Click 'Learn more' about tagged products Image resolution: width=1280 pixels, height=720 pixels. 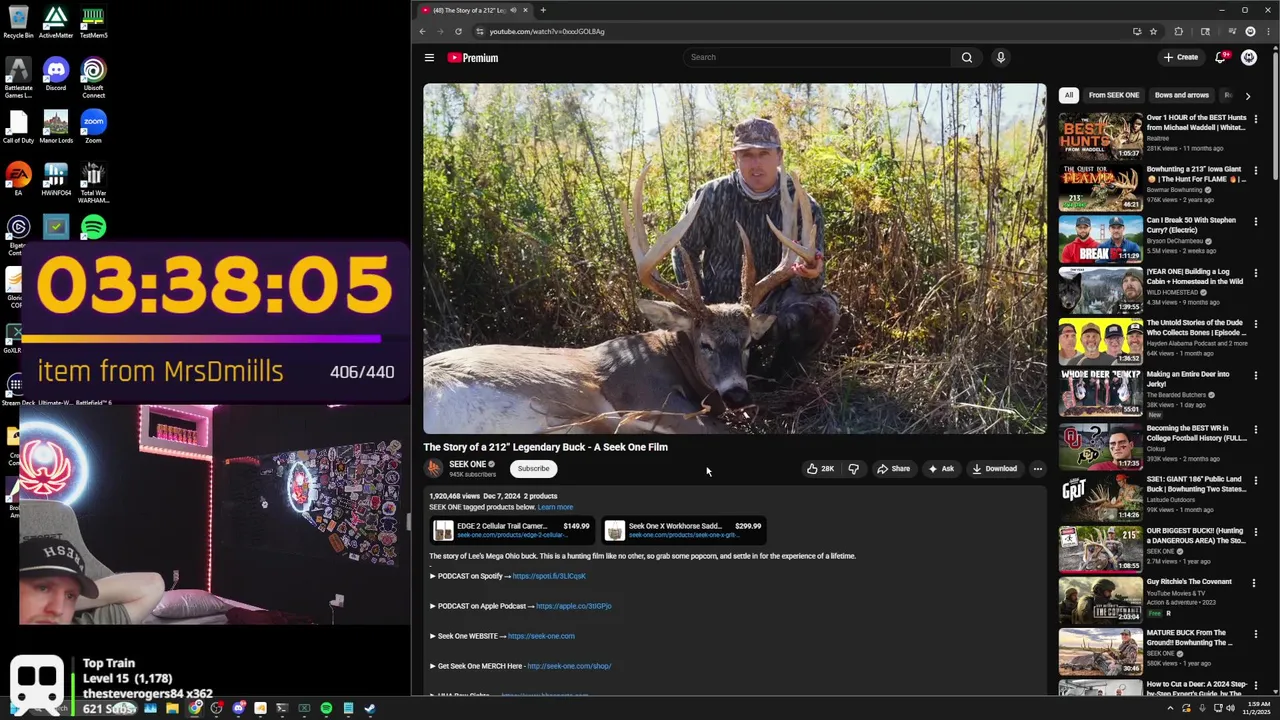(x=555, y=507)
